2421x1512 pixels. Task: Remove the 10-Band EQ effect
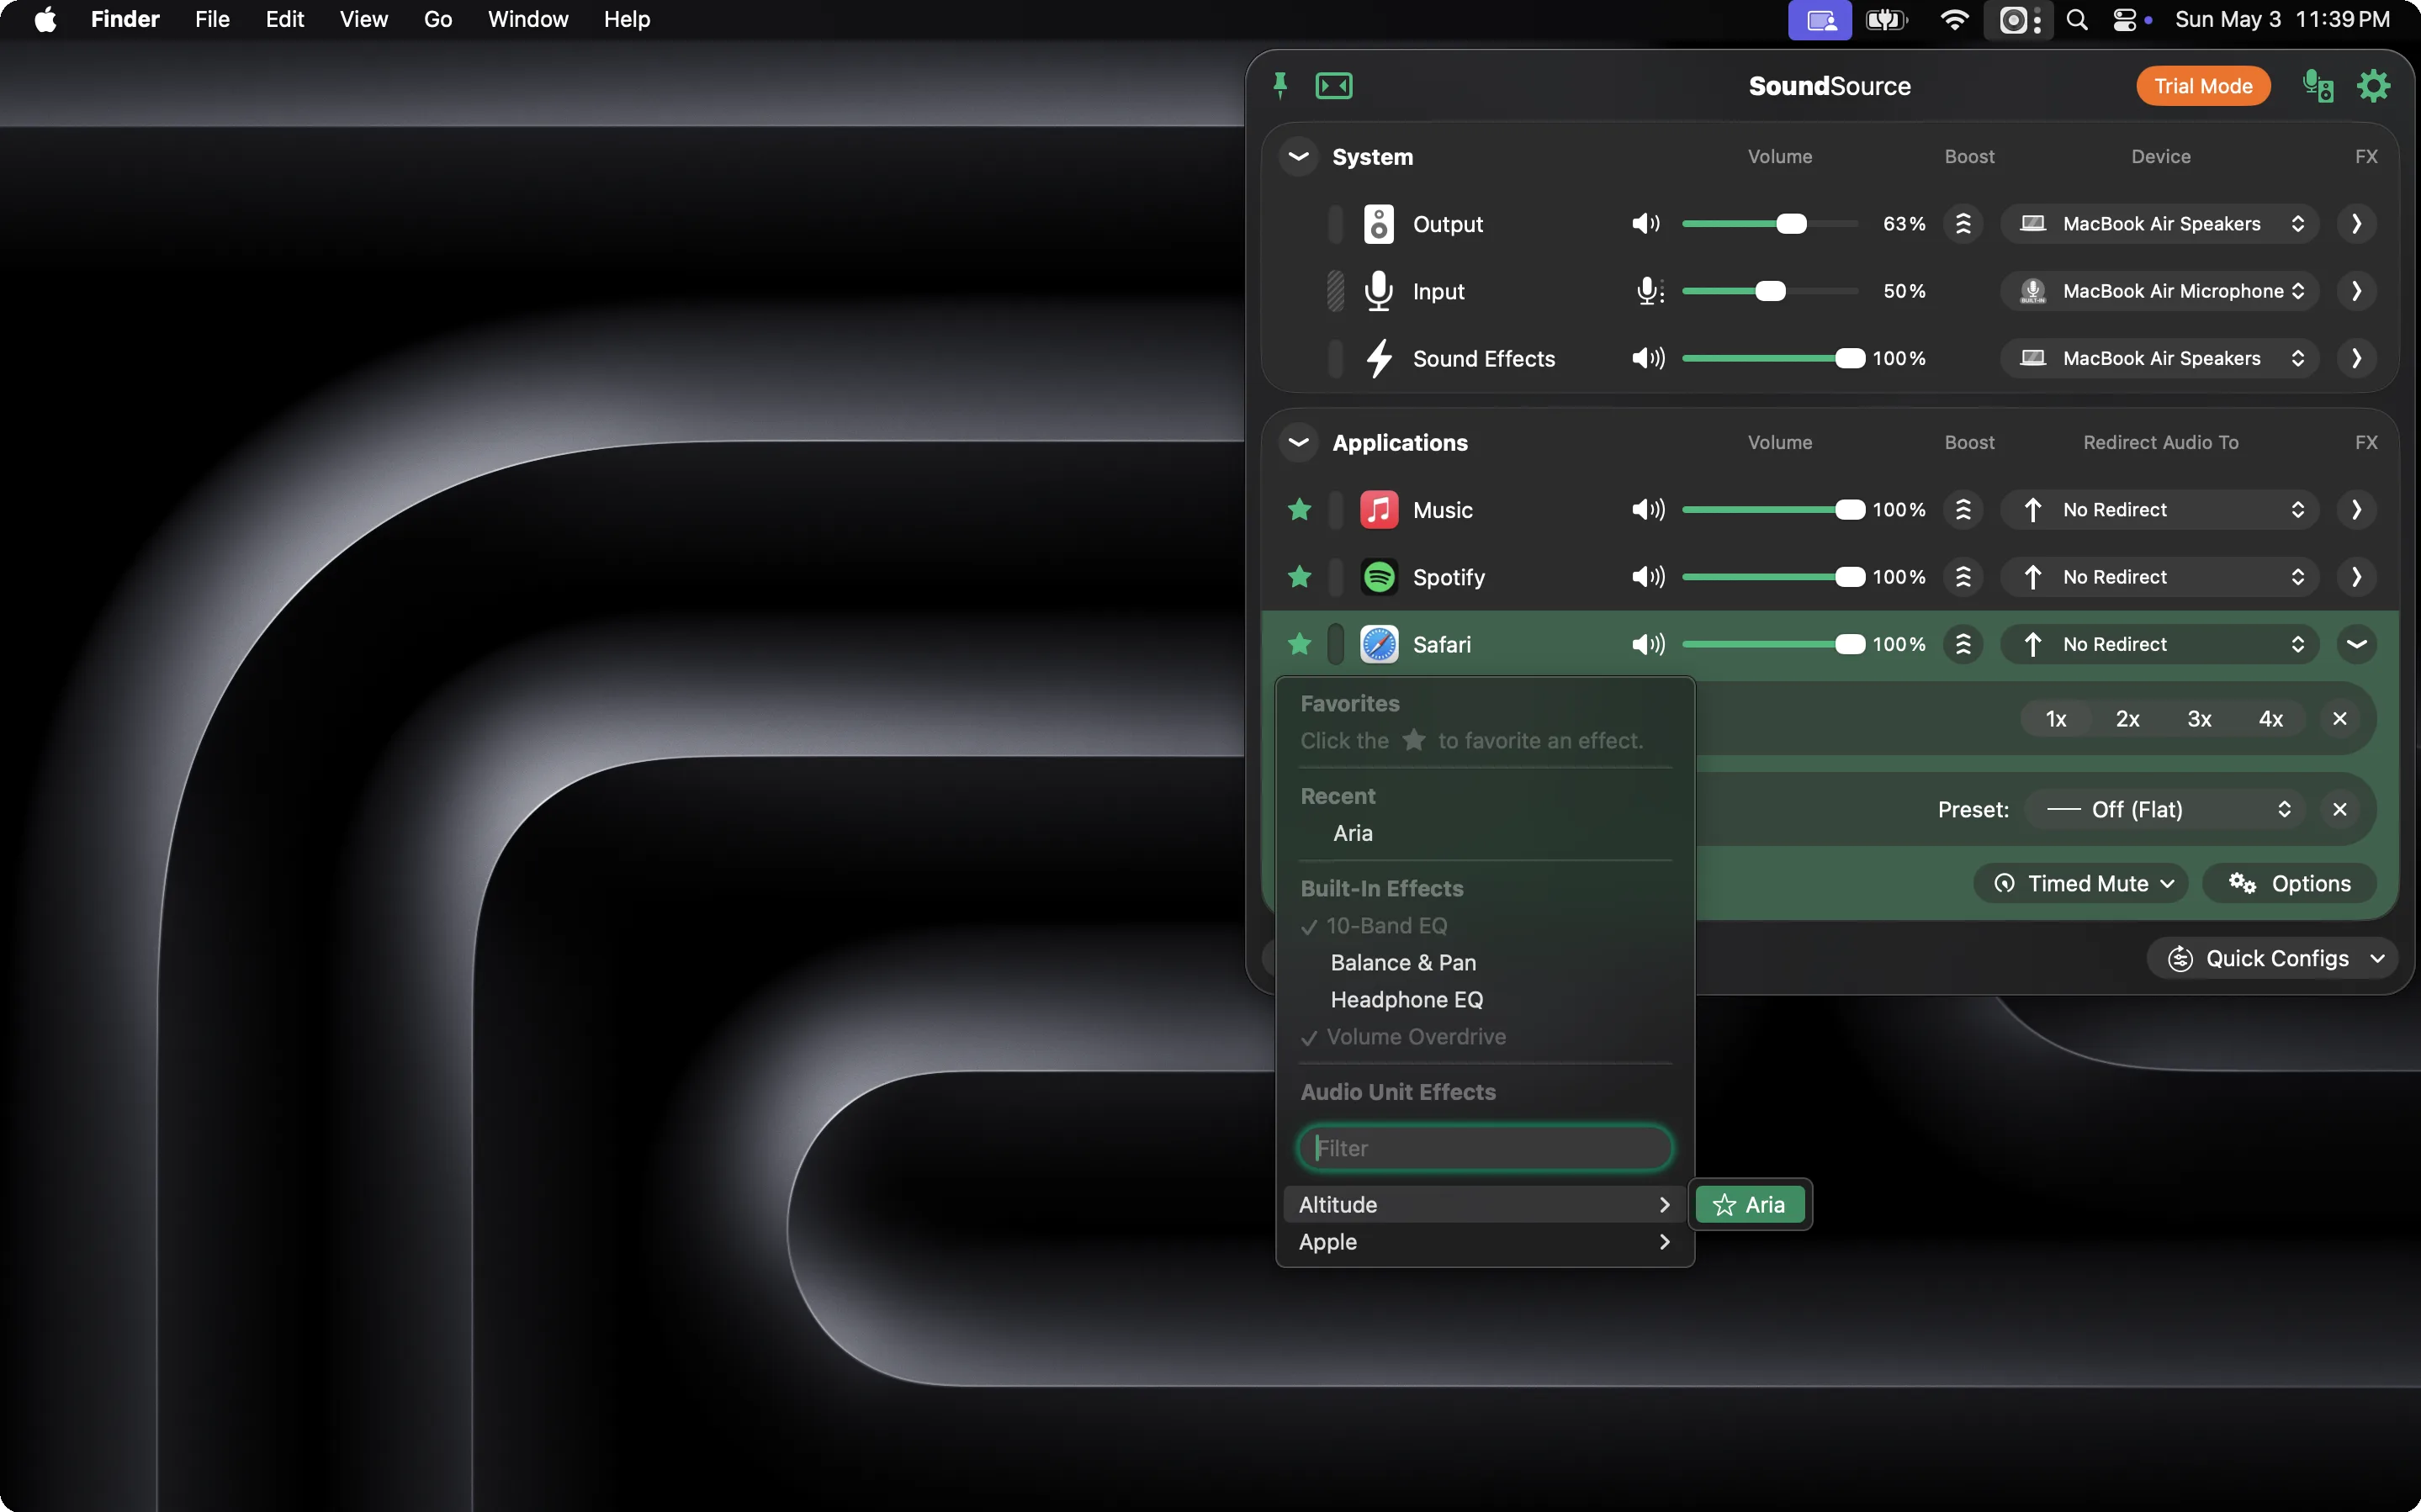[2340, 809]
